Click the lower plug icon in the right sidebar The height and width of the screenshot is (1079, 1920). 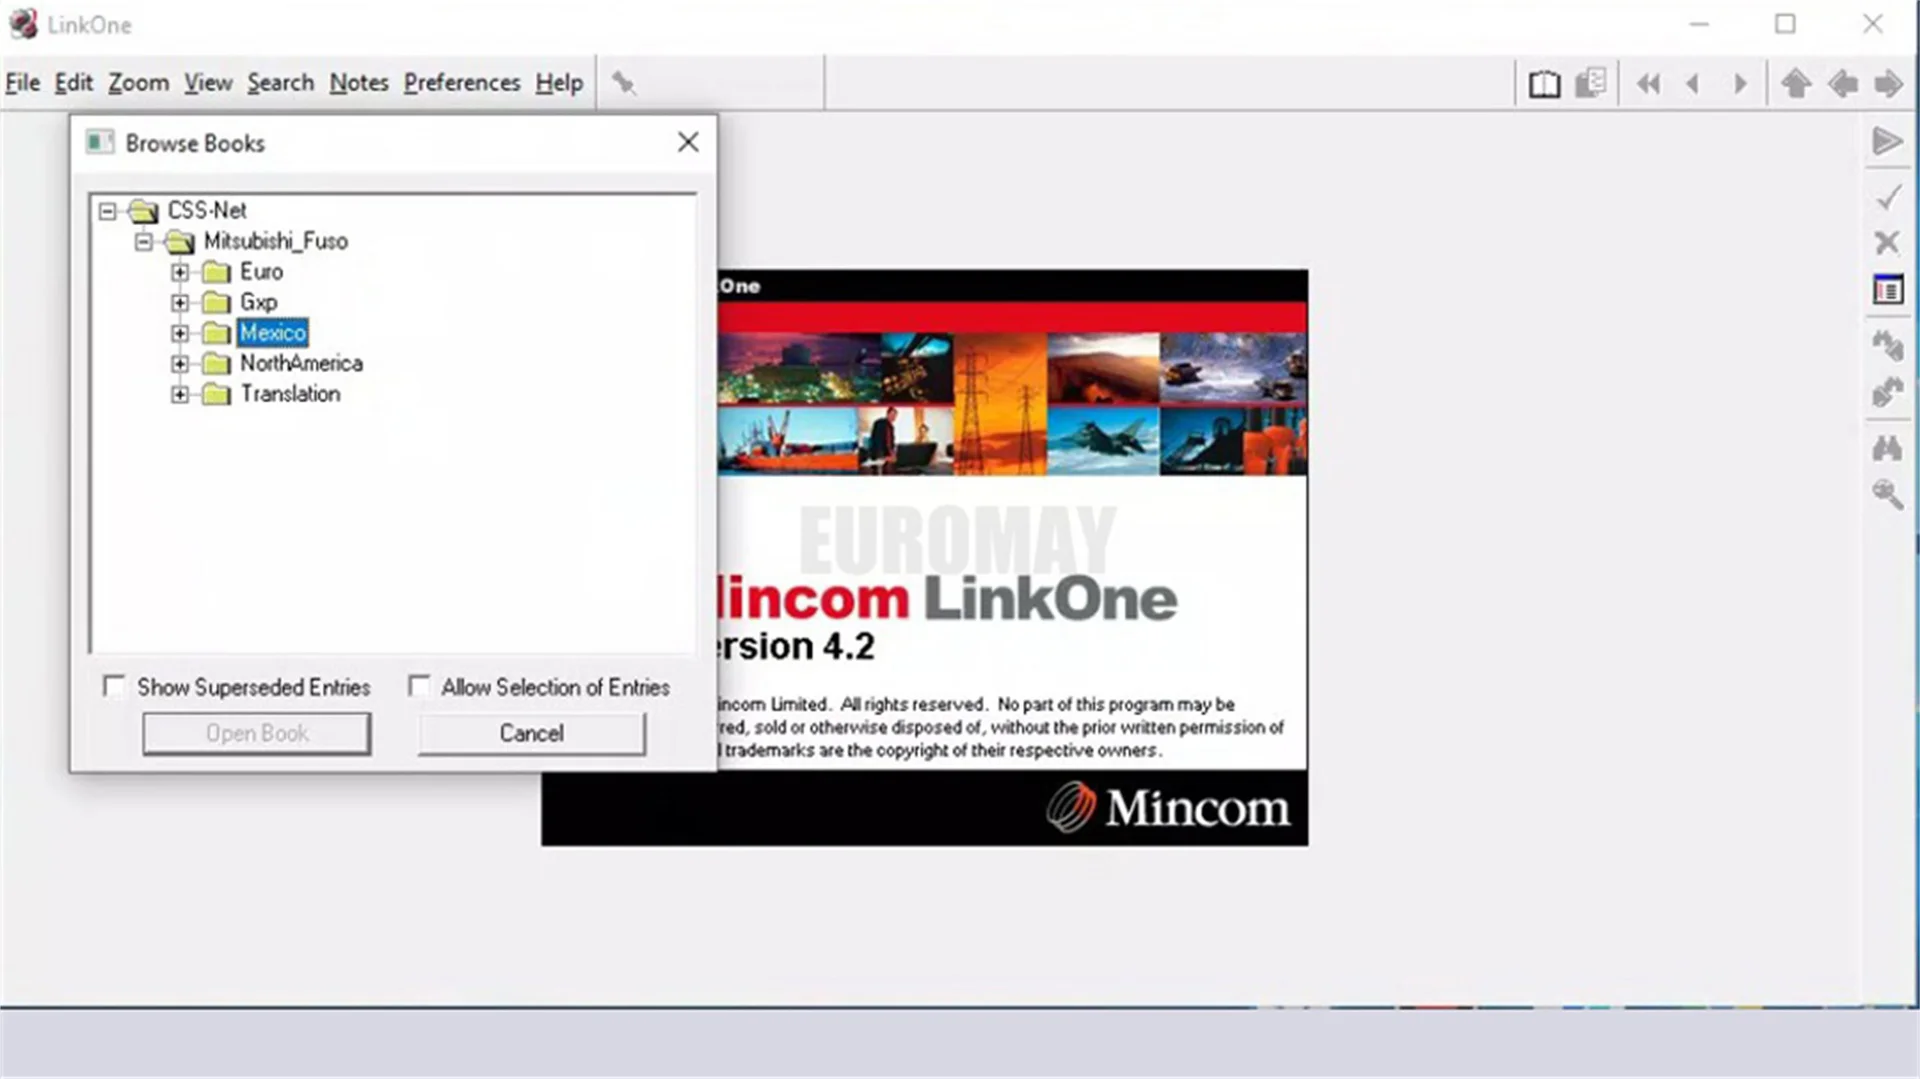(x=1887, y=391)
